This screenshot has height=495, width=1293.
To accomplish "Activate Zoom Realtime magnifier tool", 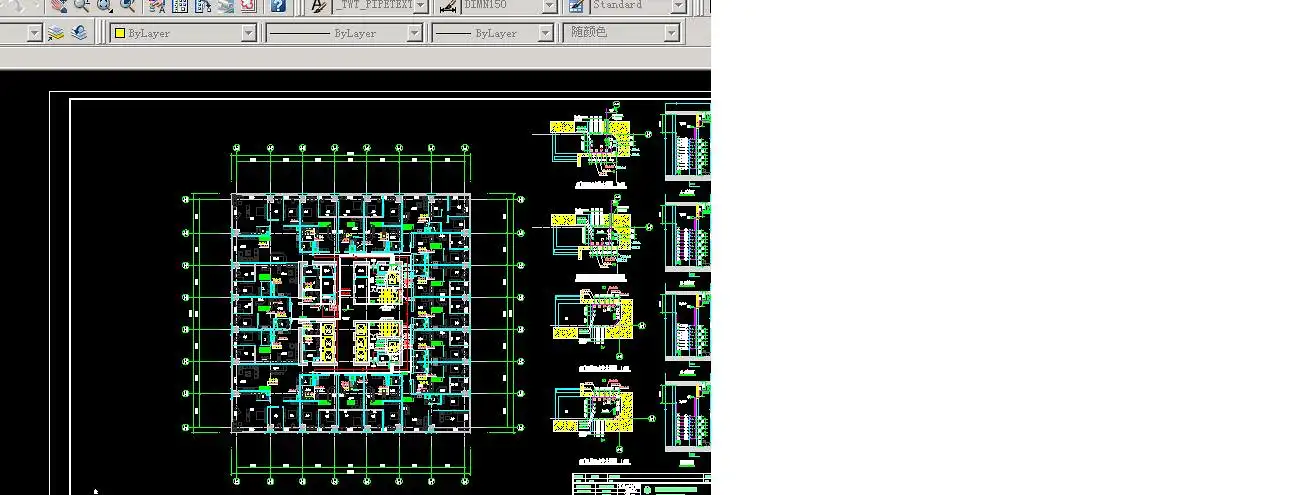I will pos(82,6).
